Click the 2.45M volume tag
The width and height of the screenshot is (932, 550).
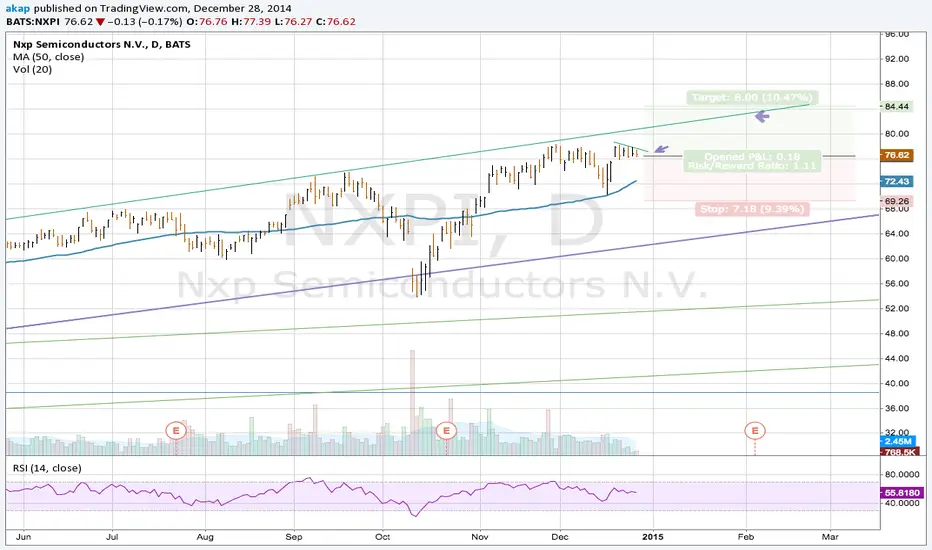click(898, 441)
